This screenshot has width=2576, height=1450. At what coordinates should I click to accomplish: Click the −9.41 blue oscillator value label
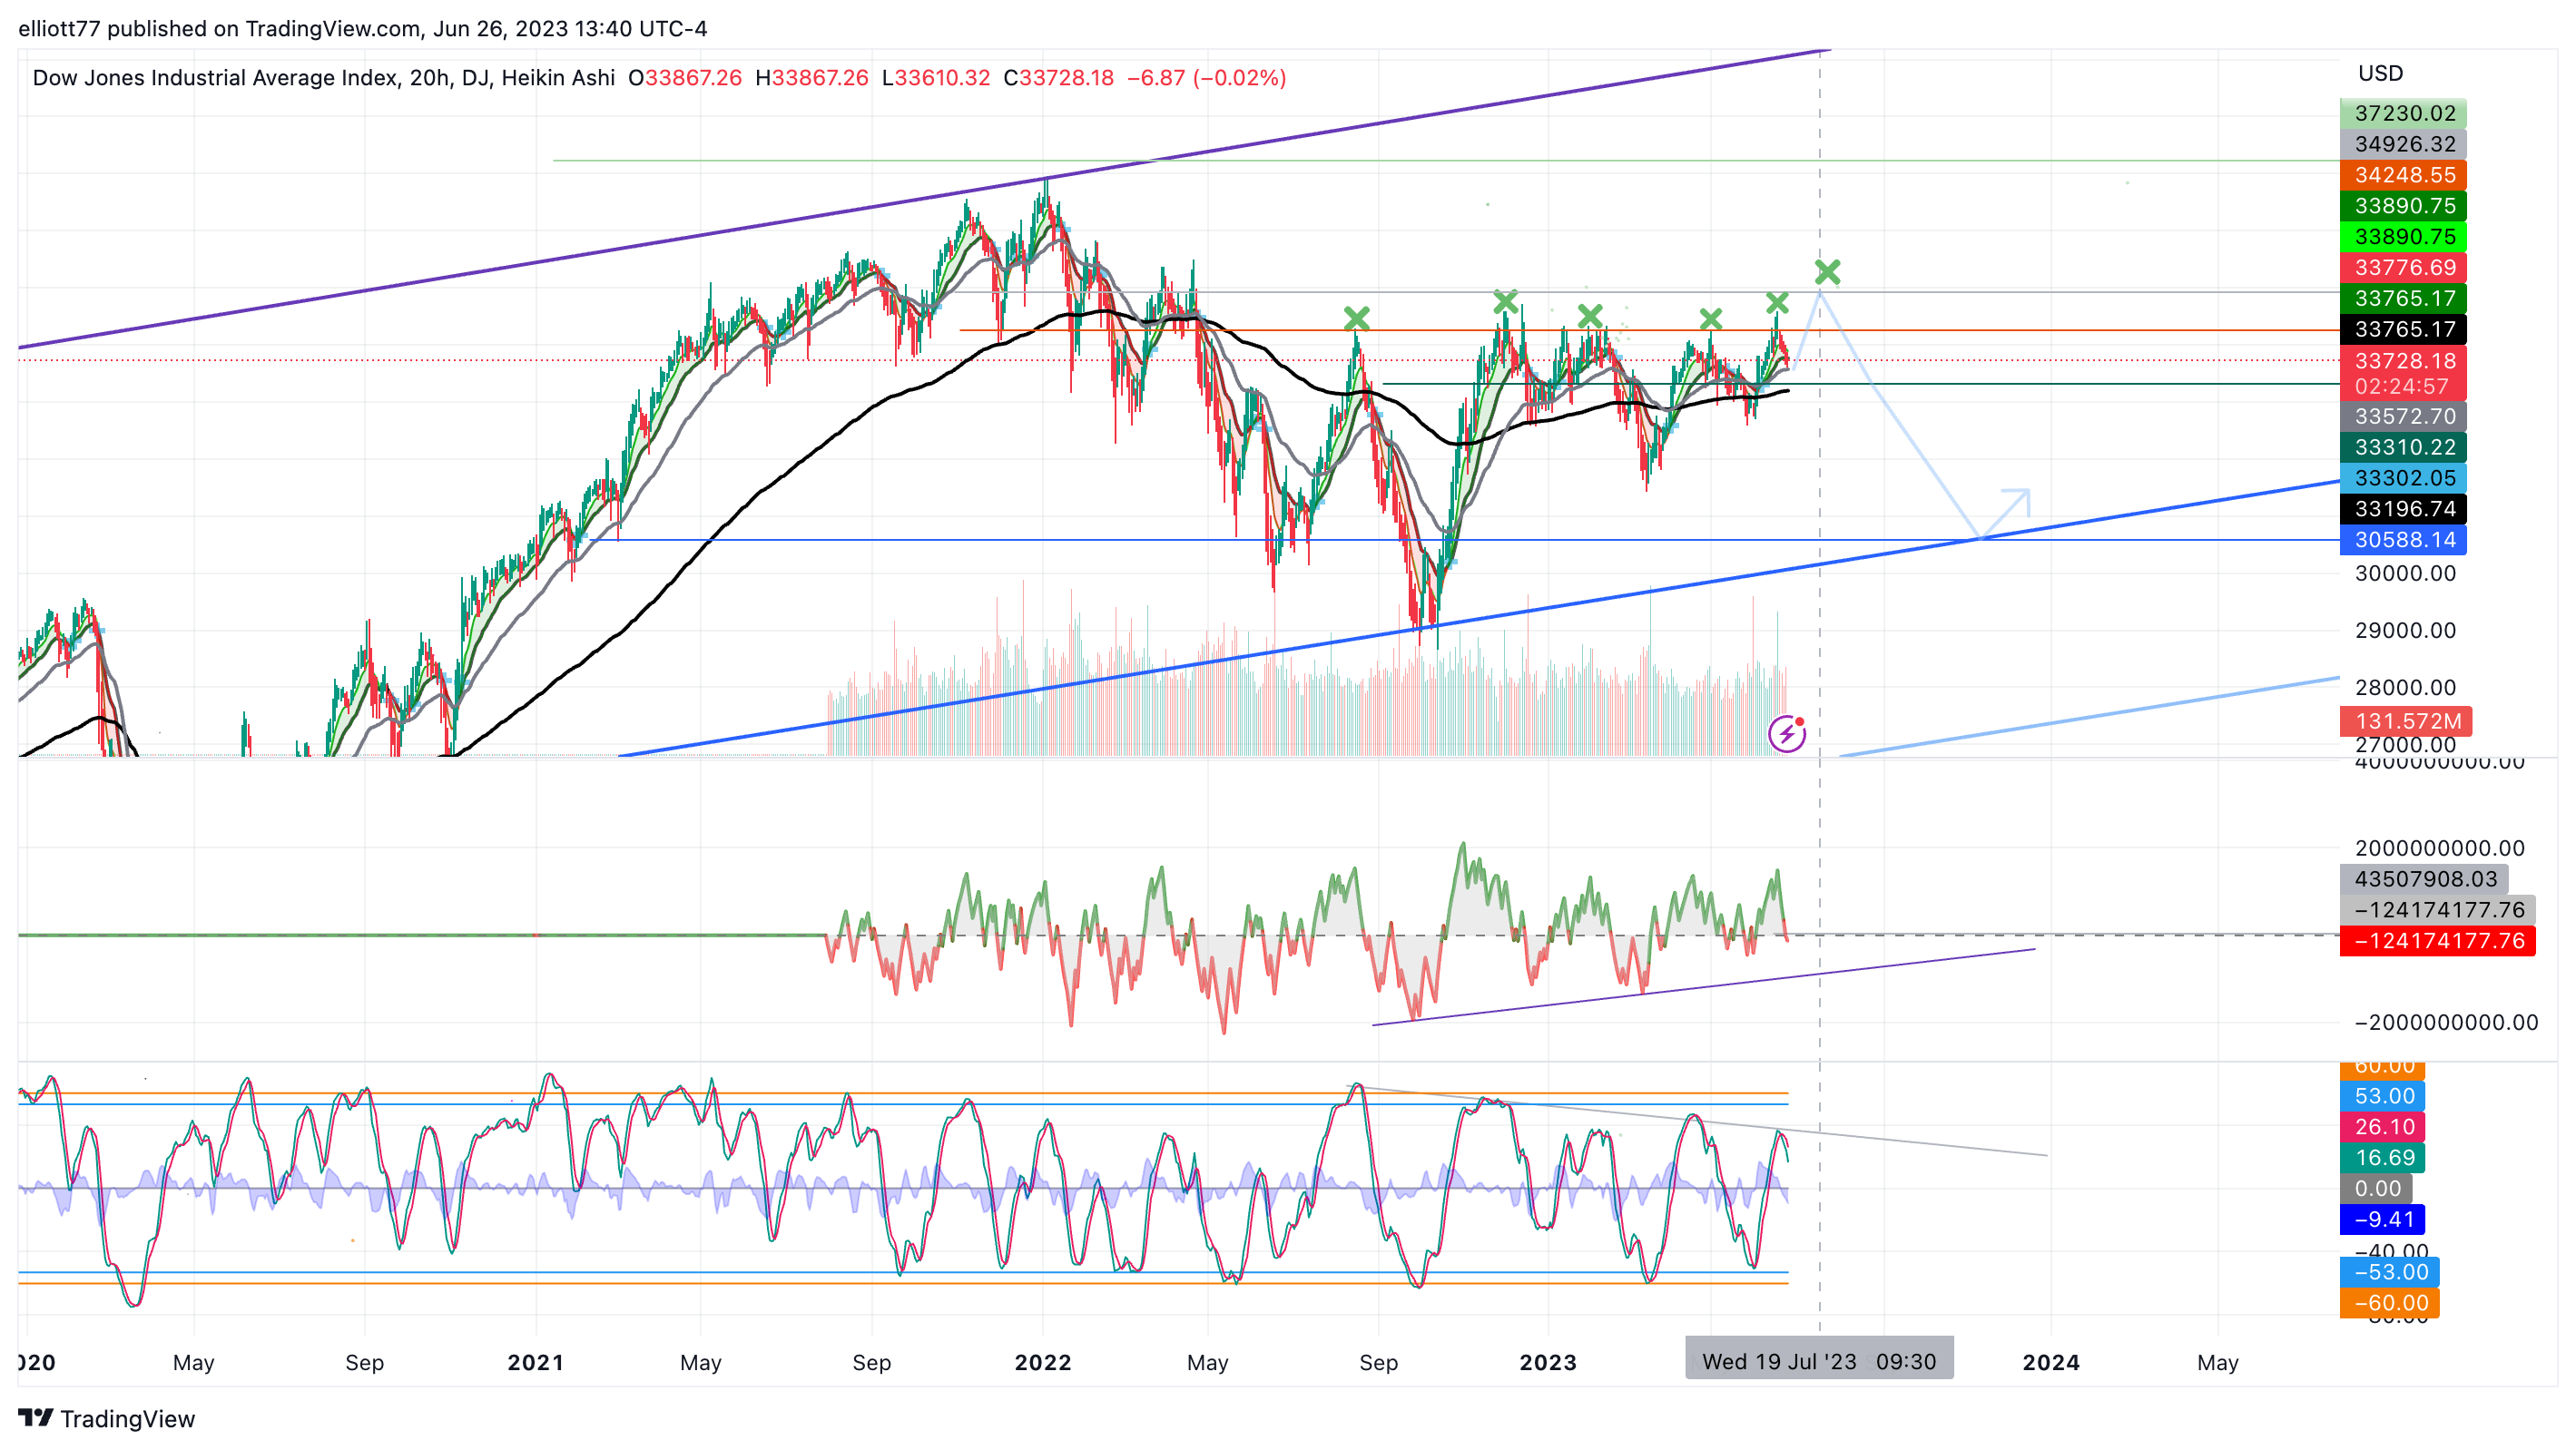2382,1220
